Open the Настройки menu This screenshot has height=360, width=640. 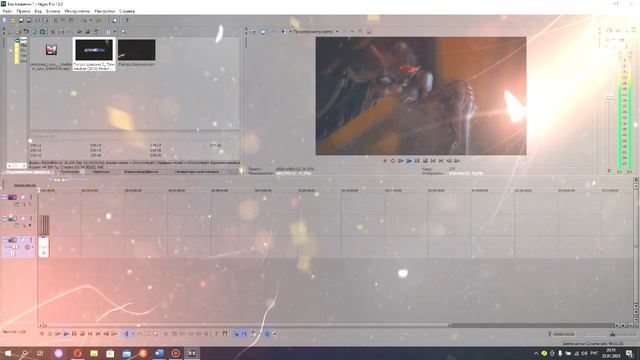(104, 11)
